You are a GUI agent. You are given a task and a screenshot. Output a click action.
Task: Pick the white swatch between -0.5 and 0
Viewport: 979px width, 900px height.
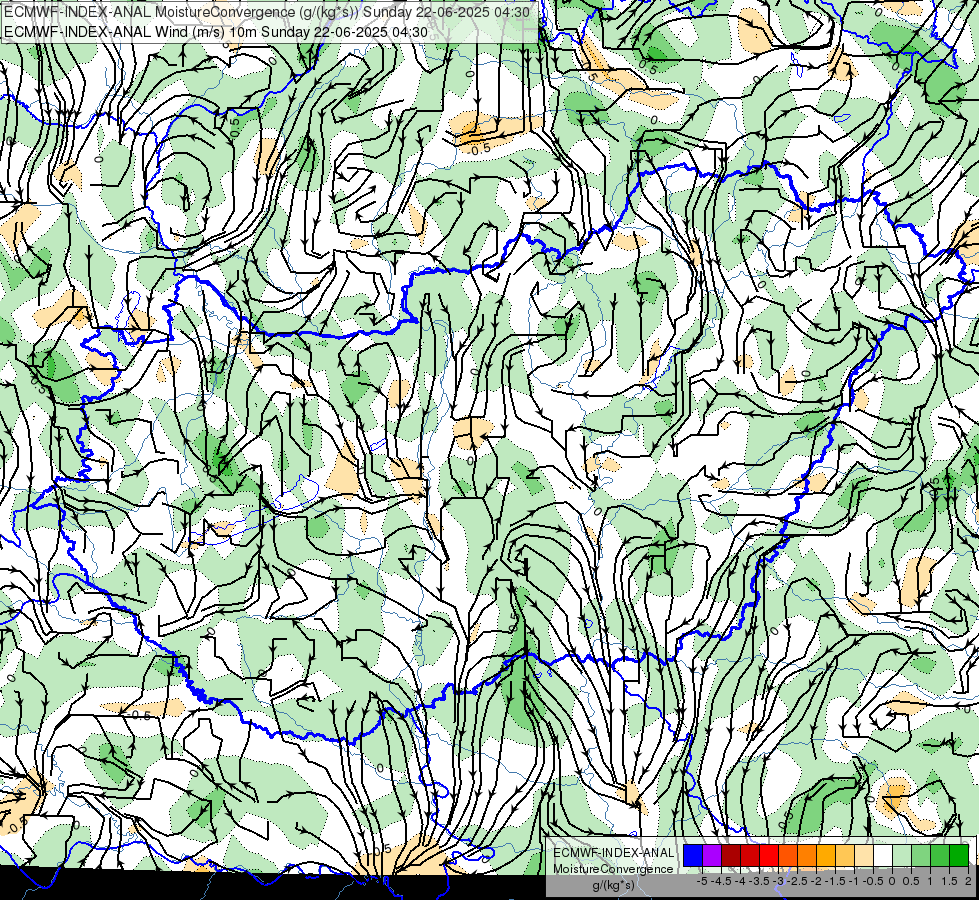point(883,856)
